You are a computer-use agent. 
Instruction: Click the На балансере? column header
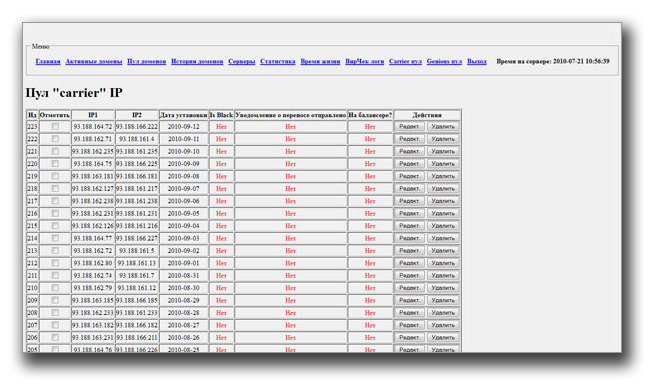pos(370,115)
